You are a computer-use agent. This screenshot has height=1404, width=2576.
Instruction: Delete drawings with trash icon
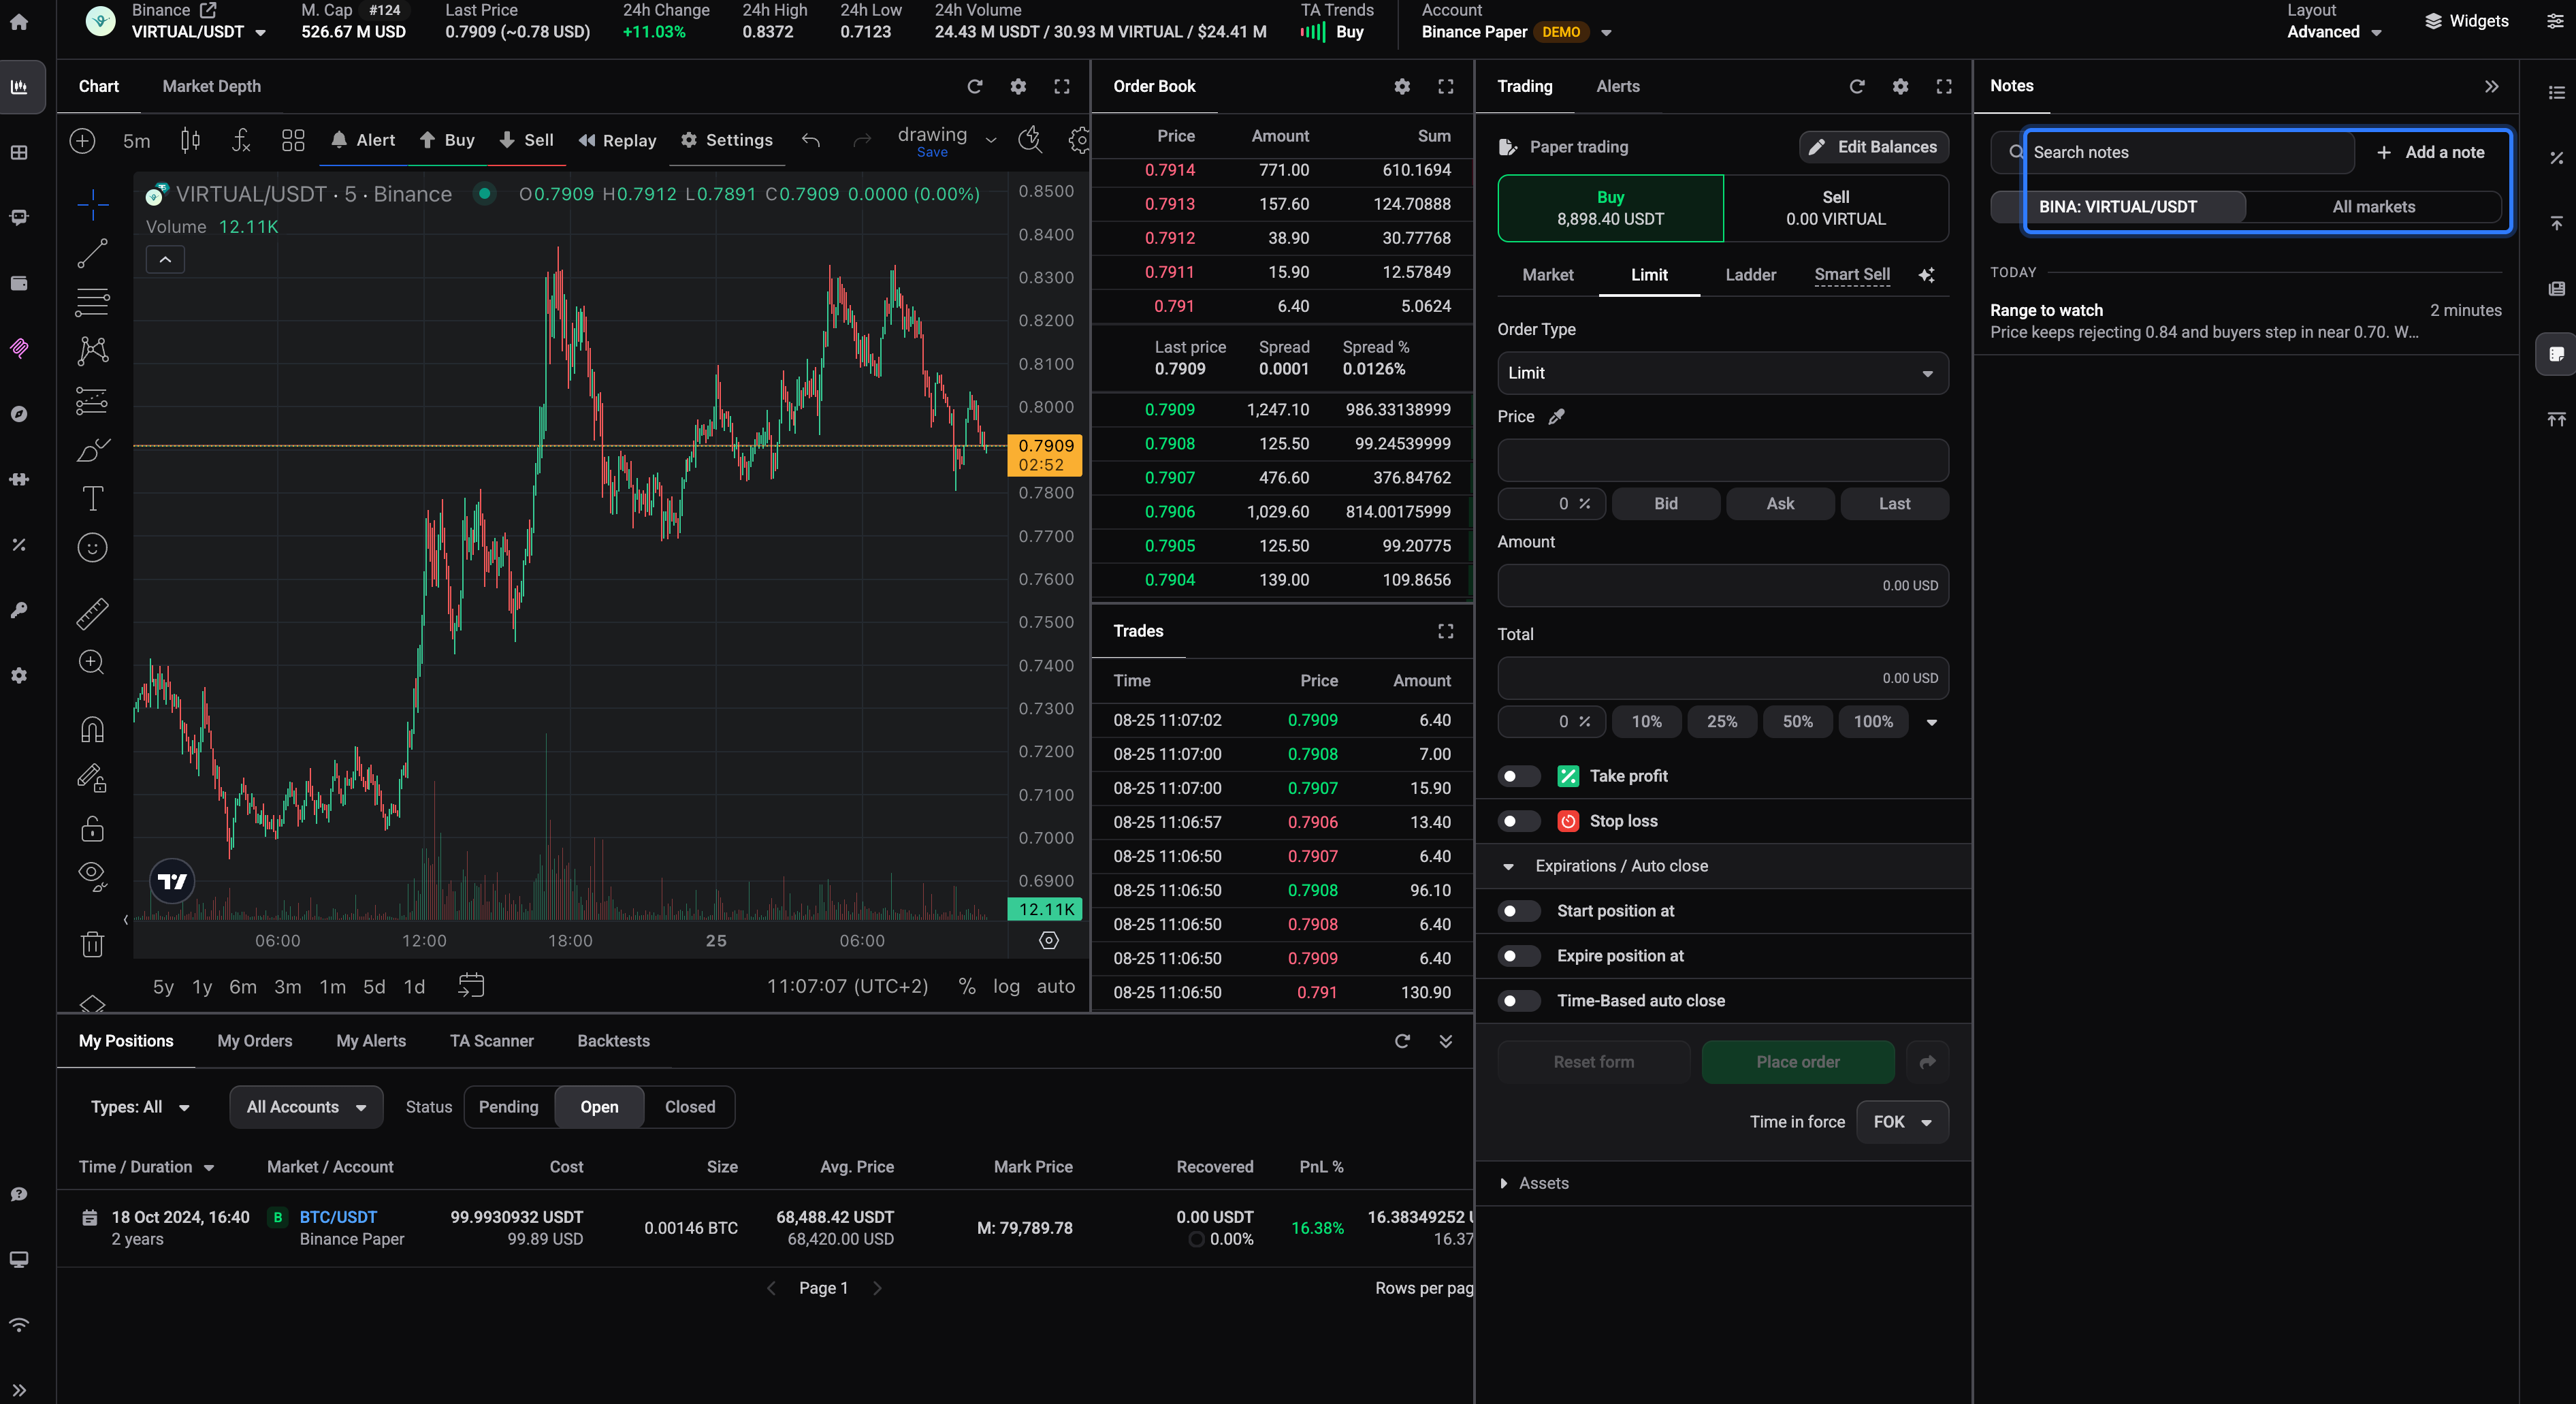pos(92,943)
